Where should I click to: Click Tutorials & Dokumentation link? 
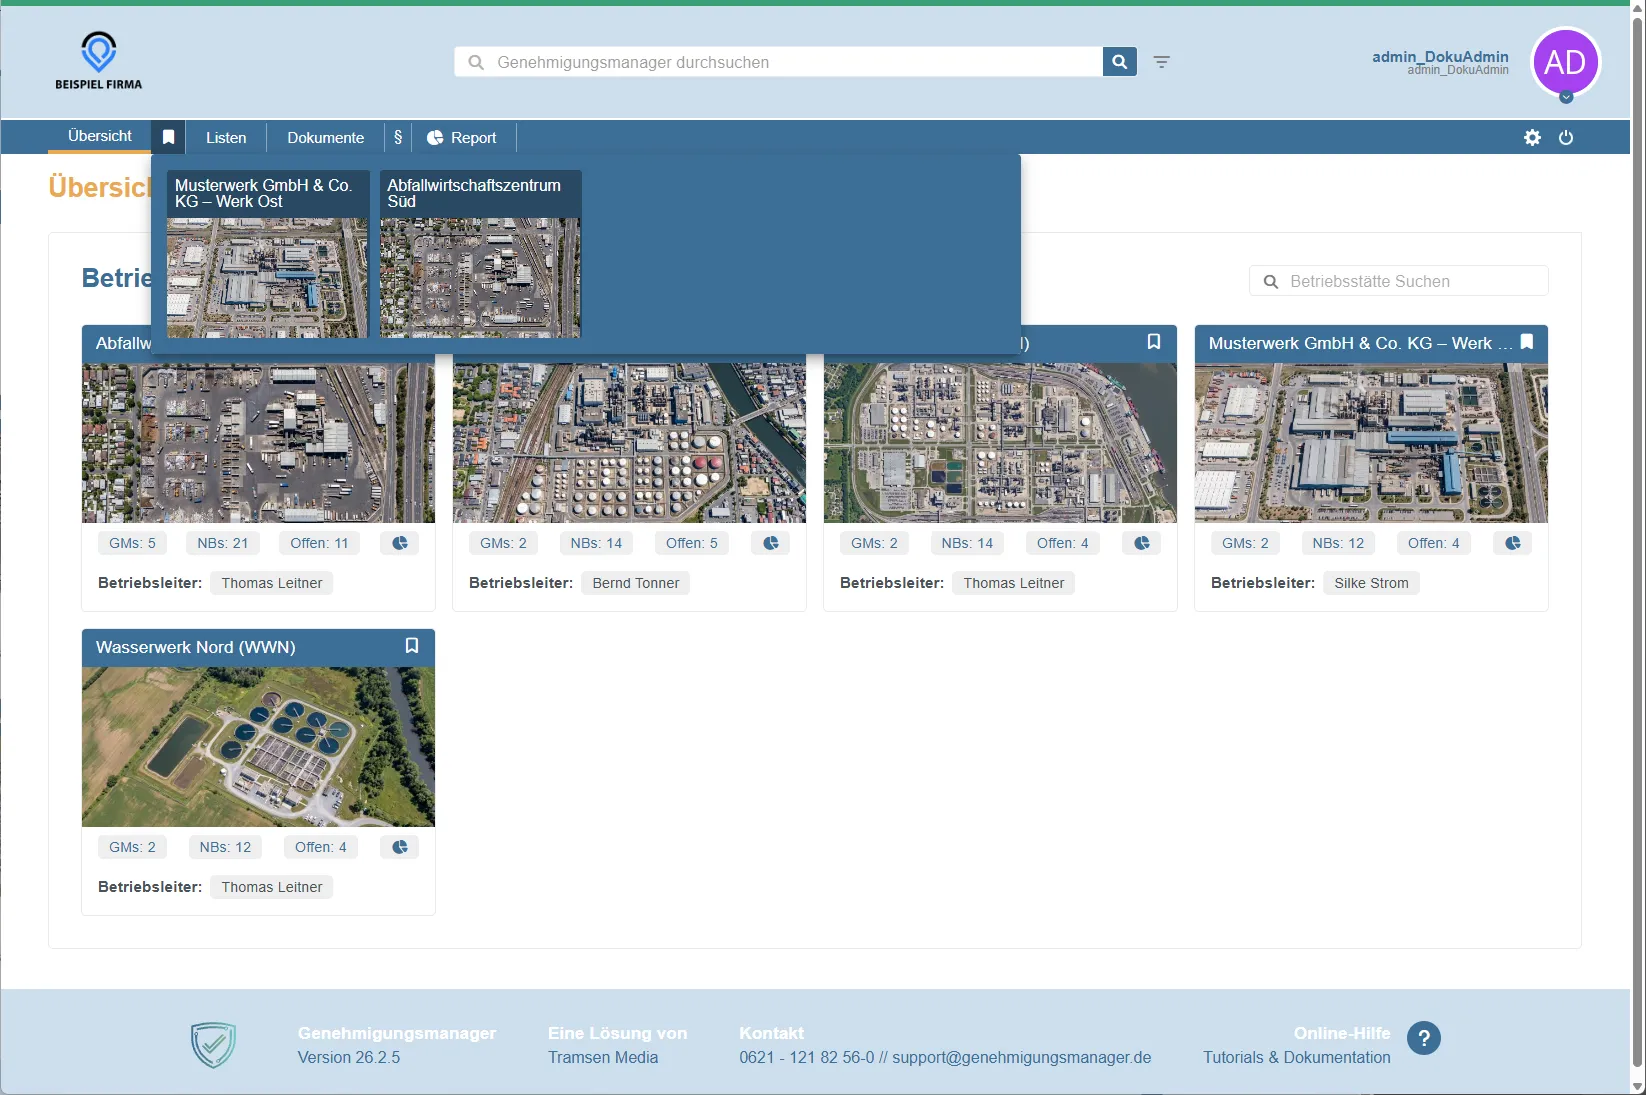[1296, 1057]
